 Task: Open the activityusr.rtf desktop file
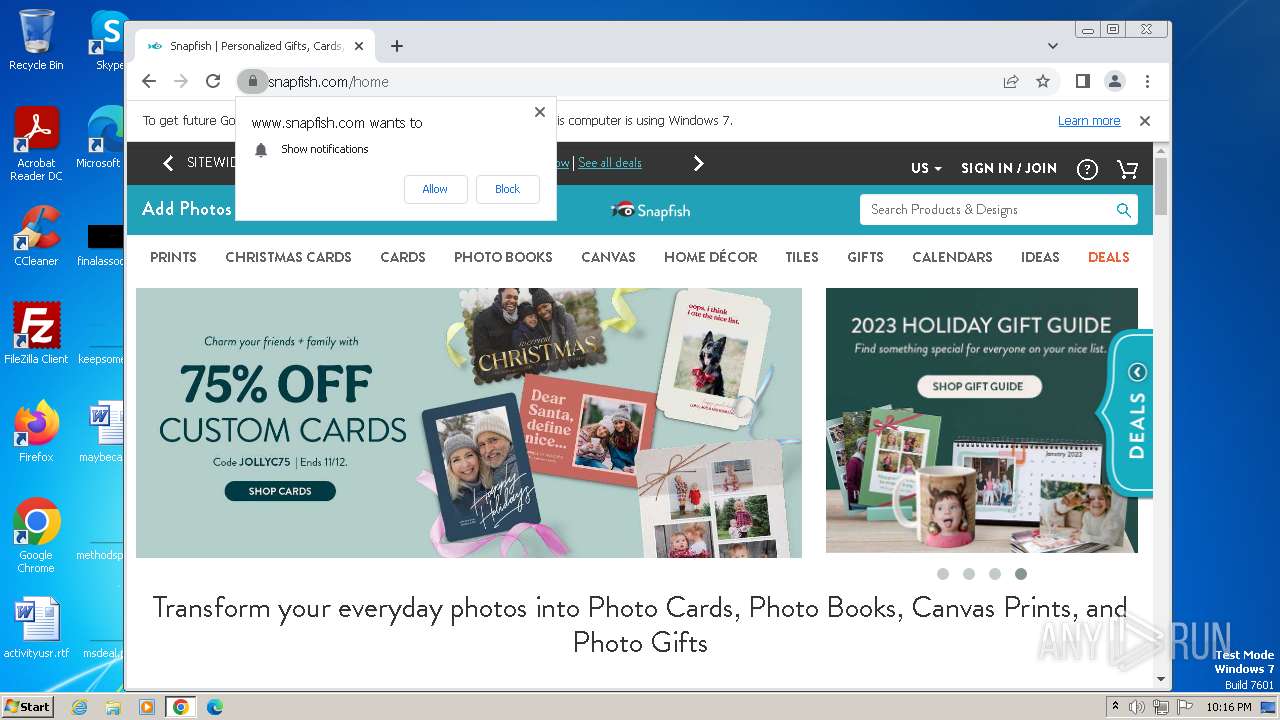point(36,628)
